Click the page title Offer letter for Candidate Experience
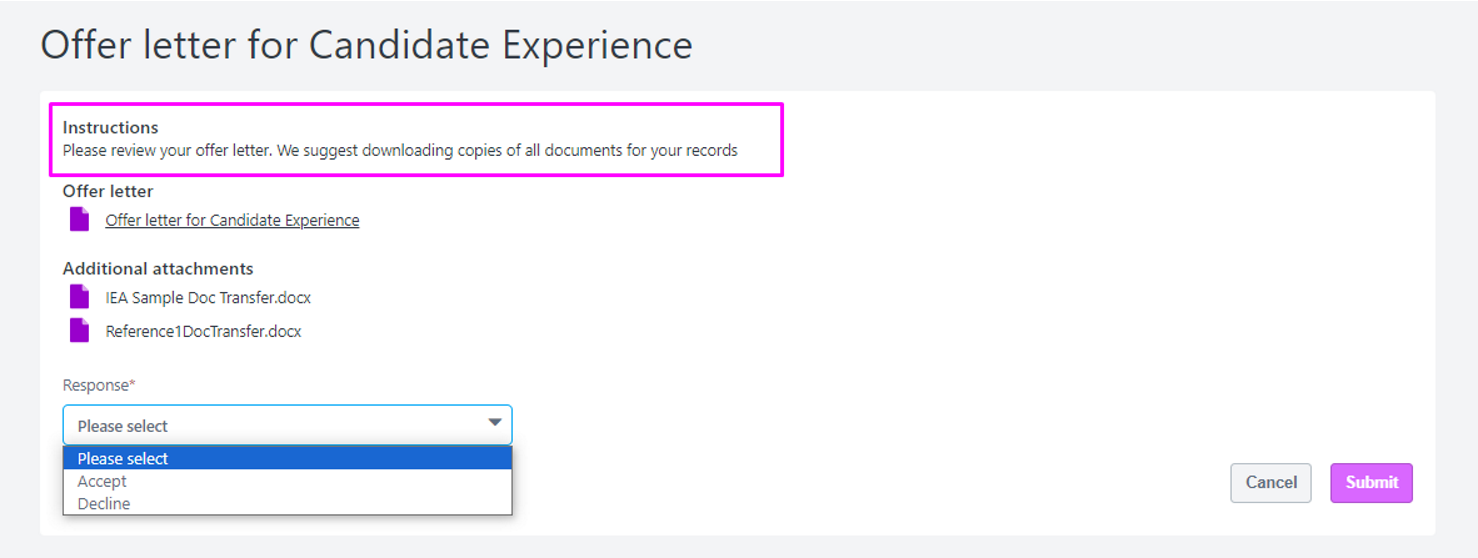This screenshot has width=1478, height=558. [366, 45]
